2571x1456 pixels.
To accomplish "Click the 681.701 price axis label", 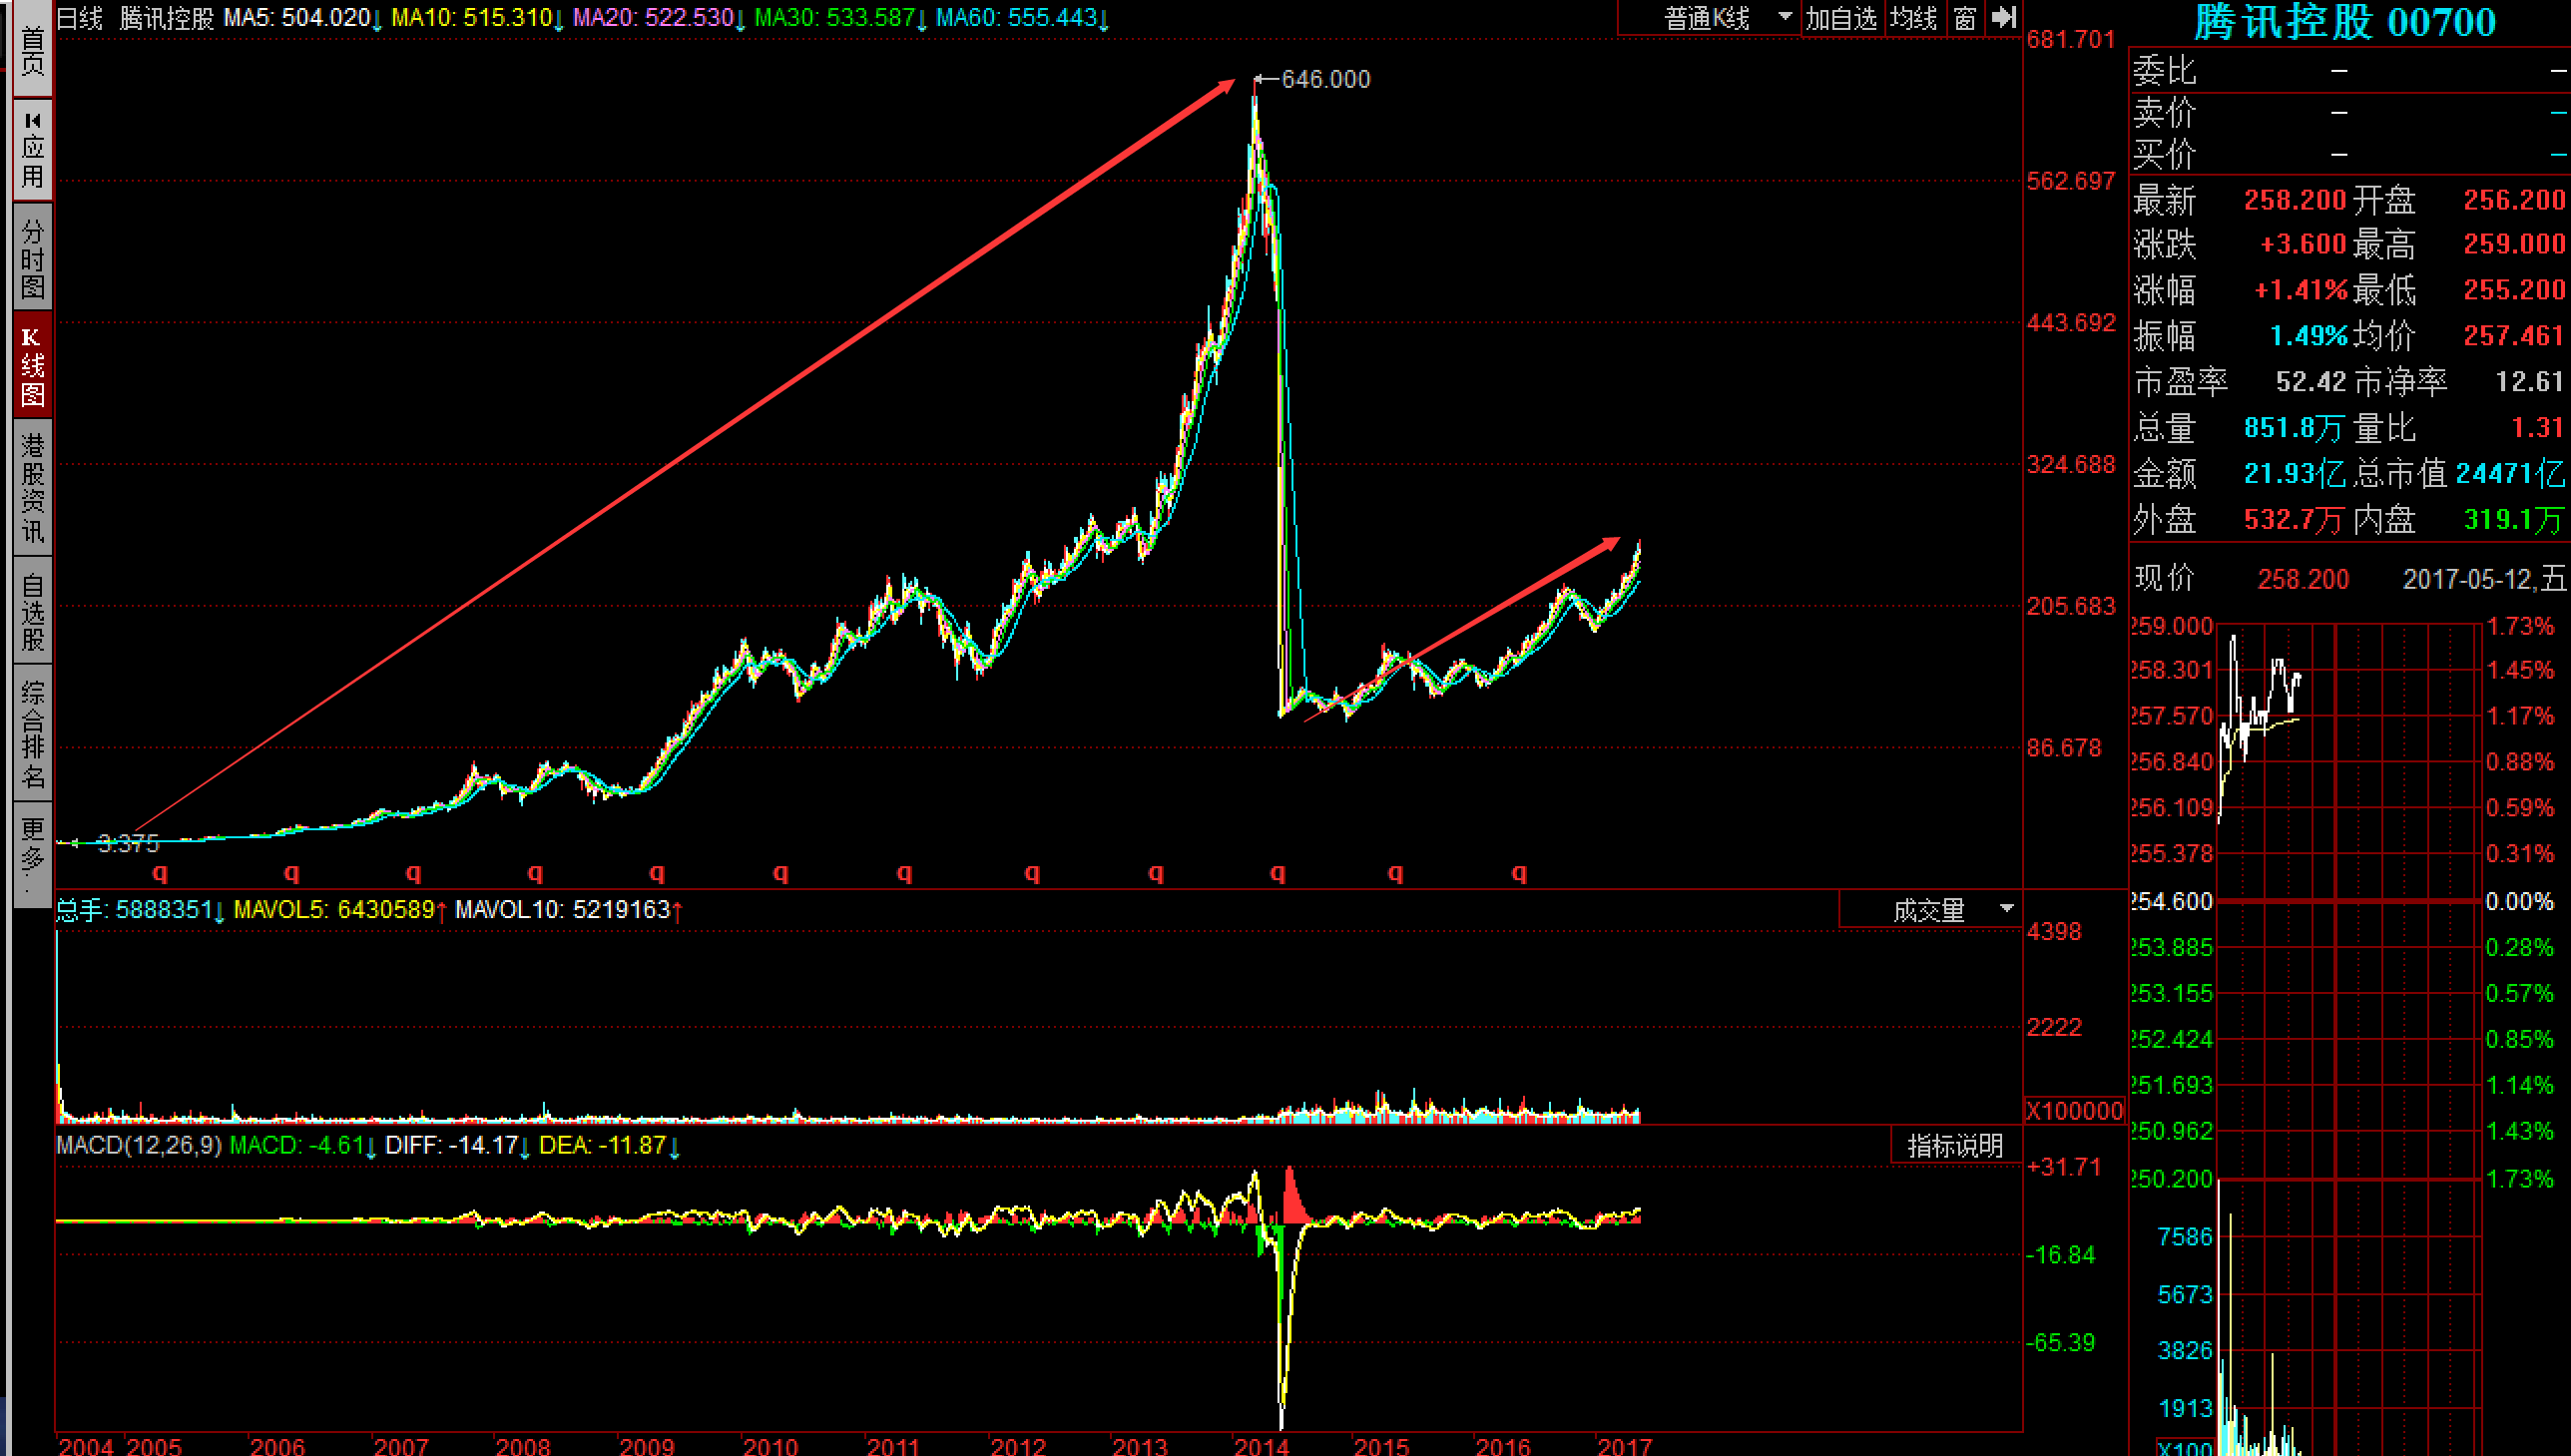I will pyautogui.click(x=2071, y=40).
